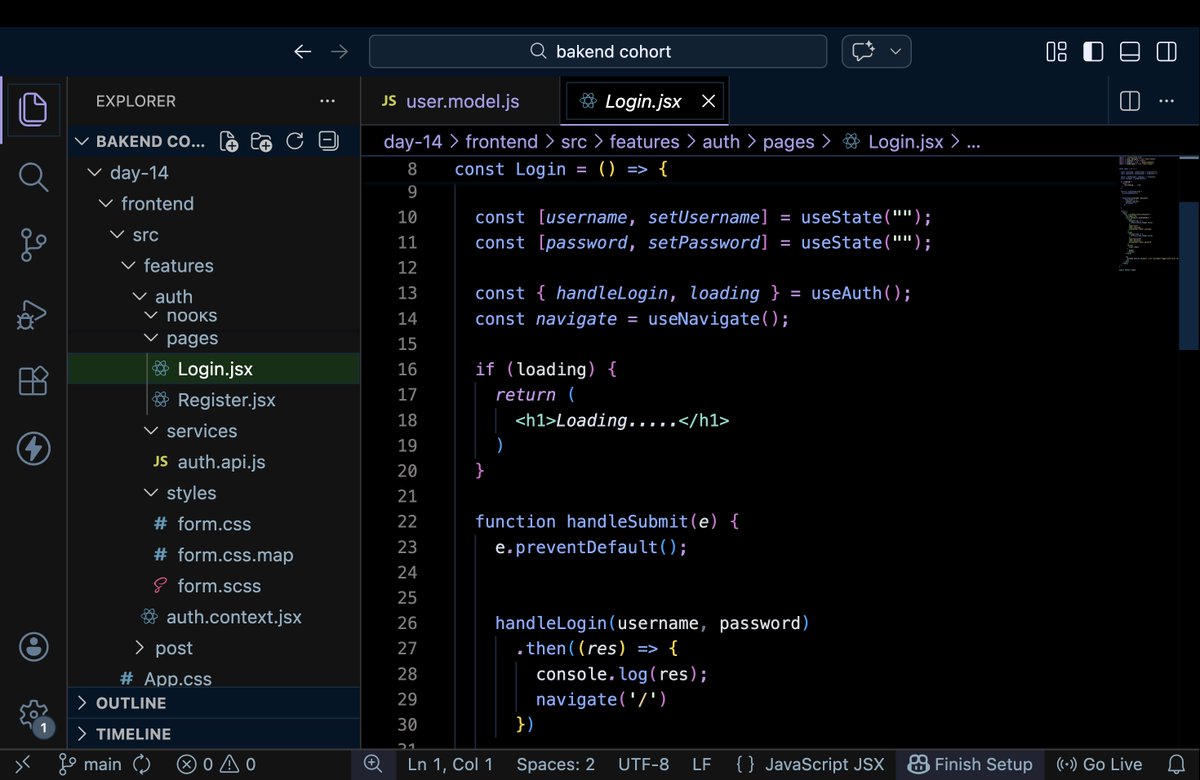Viewport: 1200px width, 780px height.
Task: Open remote window from status bar
Action: click(x=23, y=764)
